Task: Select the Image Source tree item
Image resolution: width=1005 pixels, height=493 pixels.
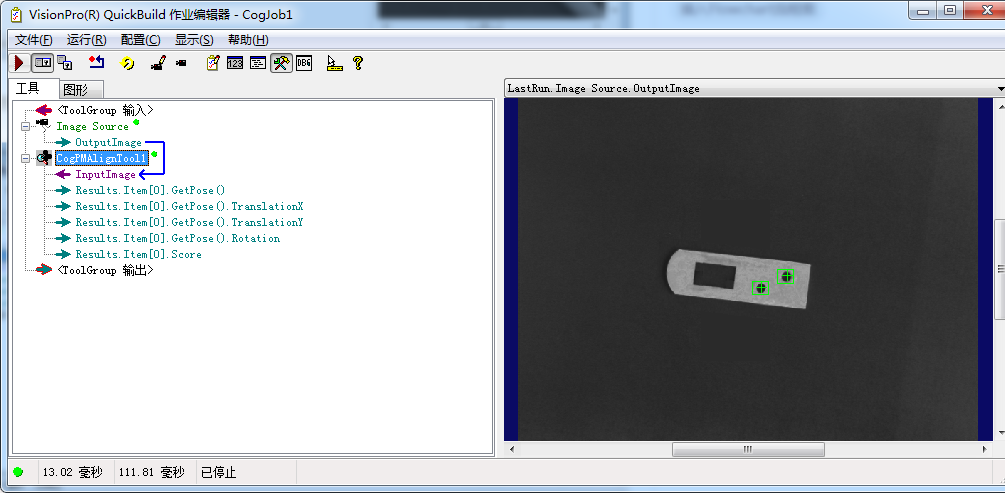Action: pos(92,126)
